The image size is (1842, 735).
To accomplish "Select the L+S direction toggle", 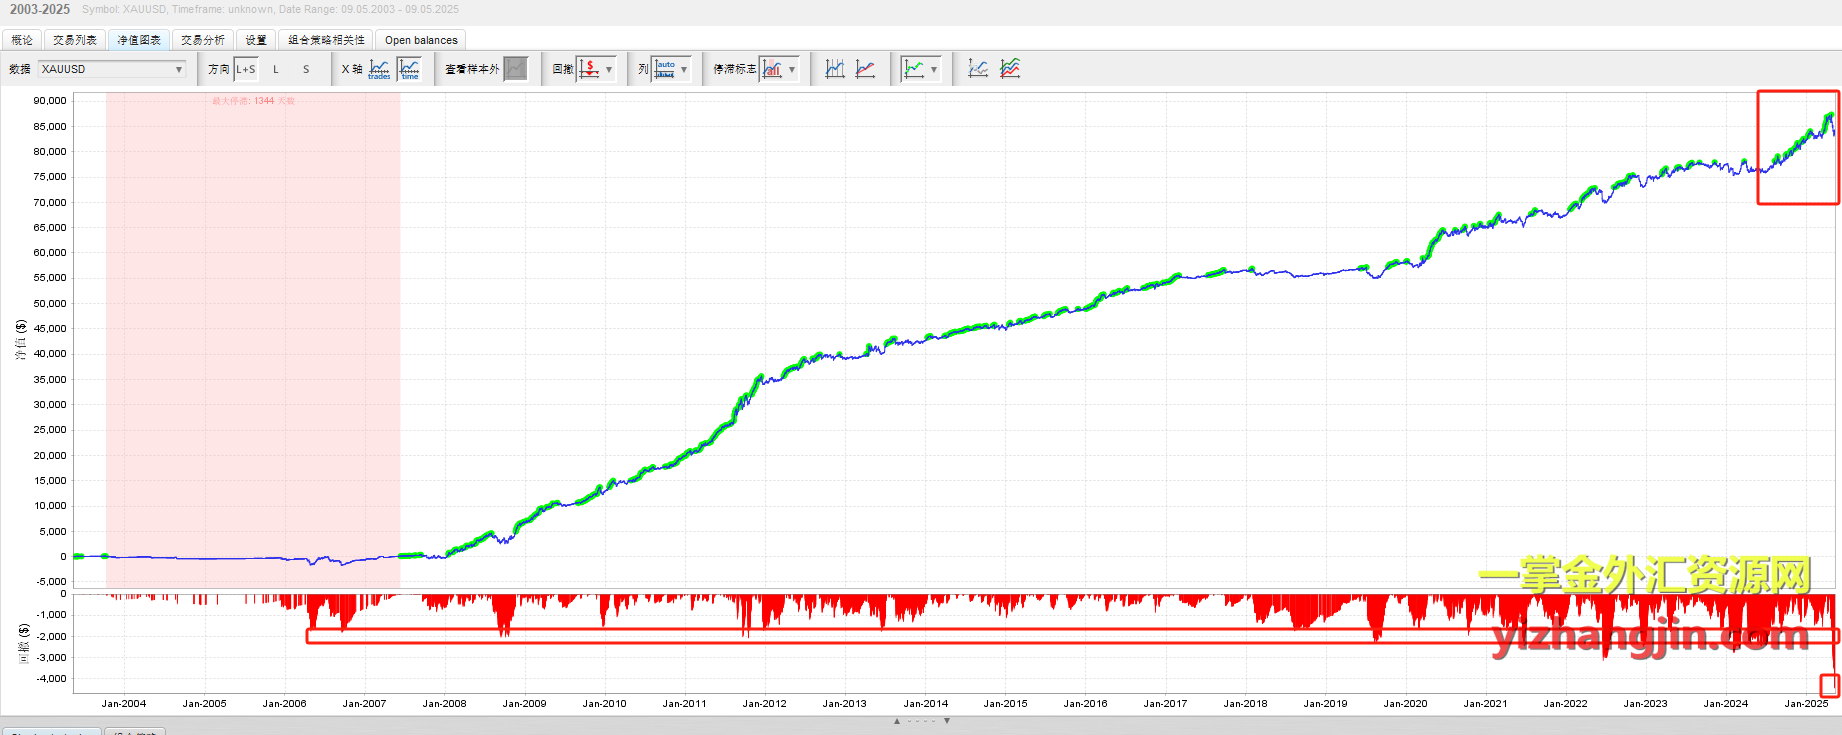I will pyautogui.click(x=246, y=69).
